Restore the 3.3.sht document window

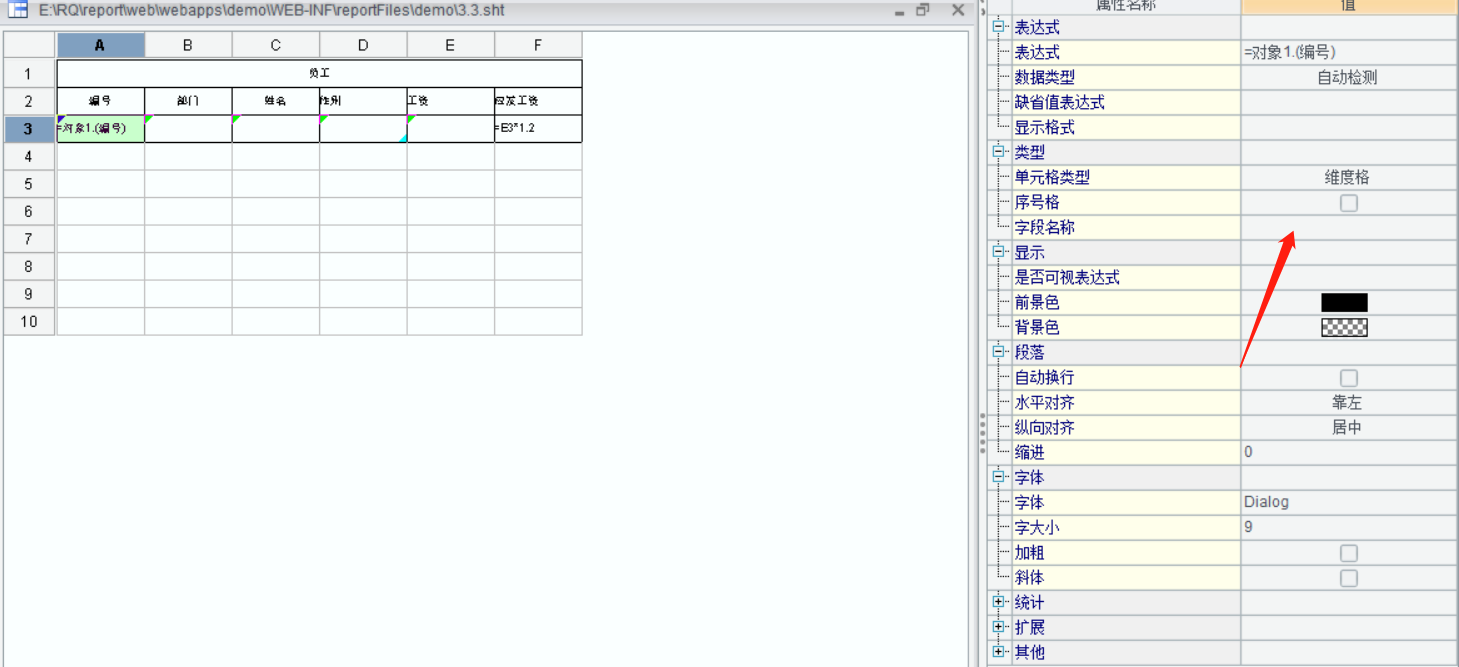tap(923, 11)
